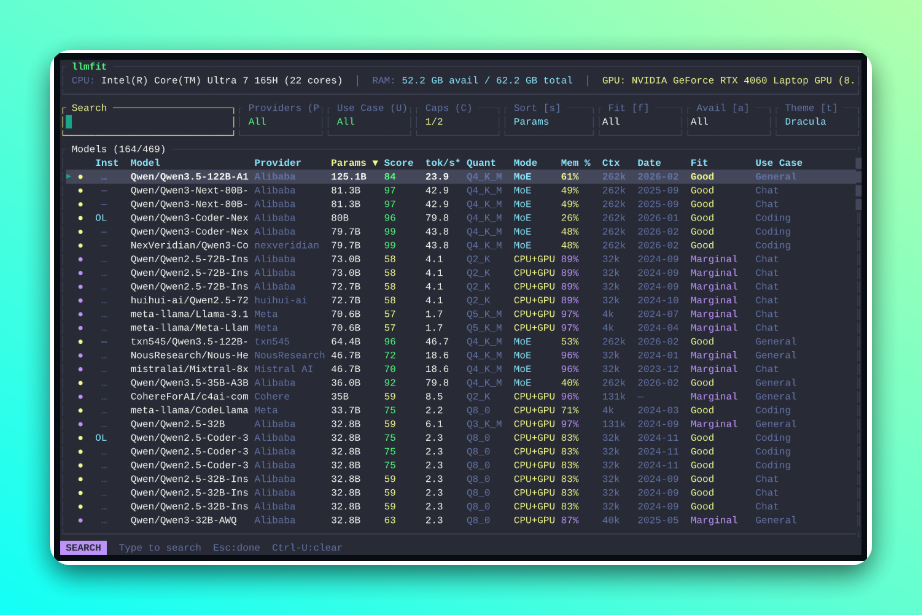922x615 pixels.
Task: Select the meta-llama/CodeLlama model row
Action: (x=189, y=410)
